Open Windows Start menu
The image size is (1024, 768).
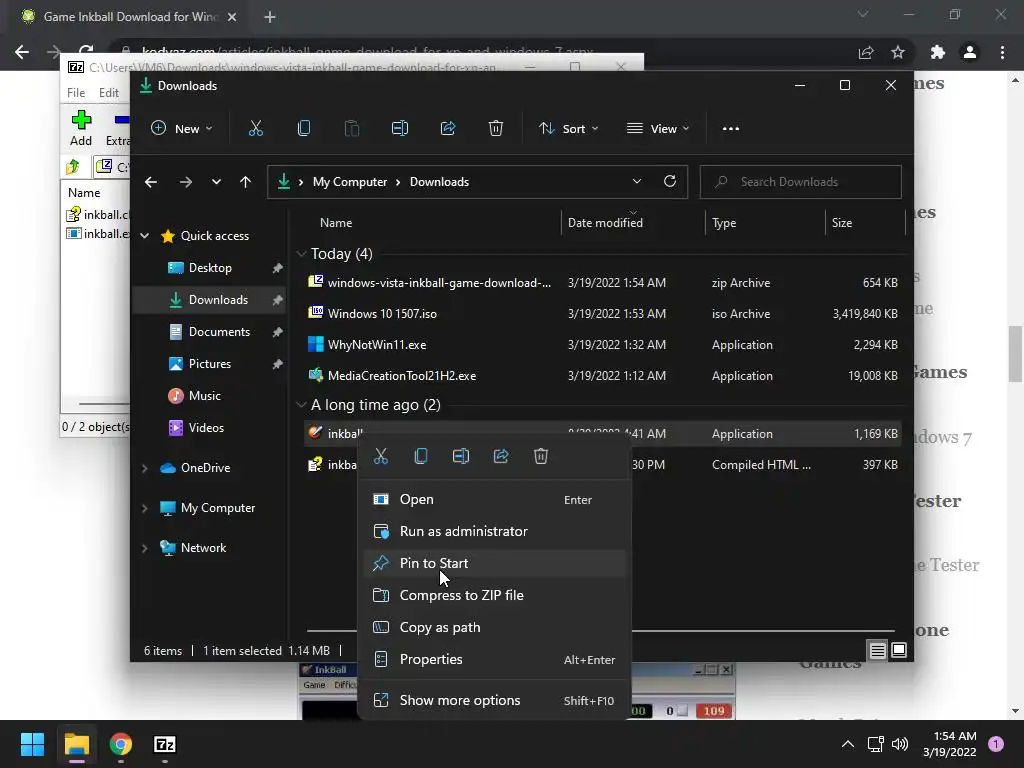[x=32, y=744]
